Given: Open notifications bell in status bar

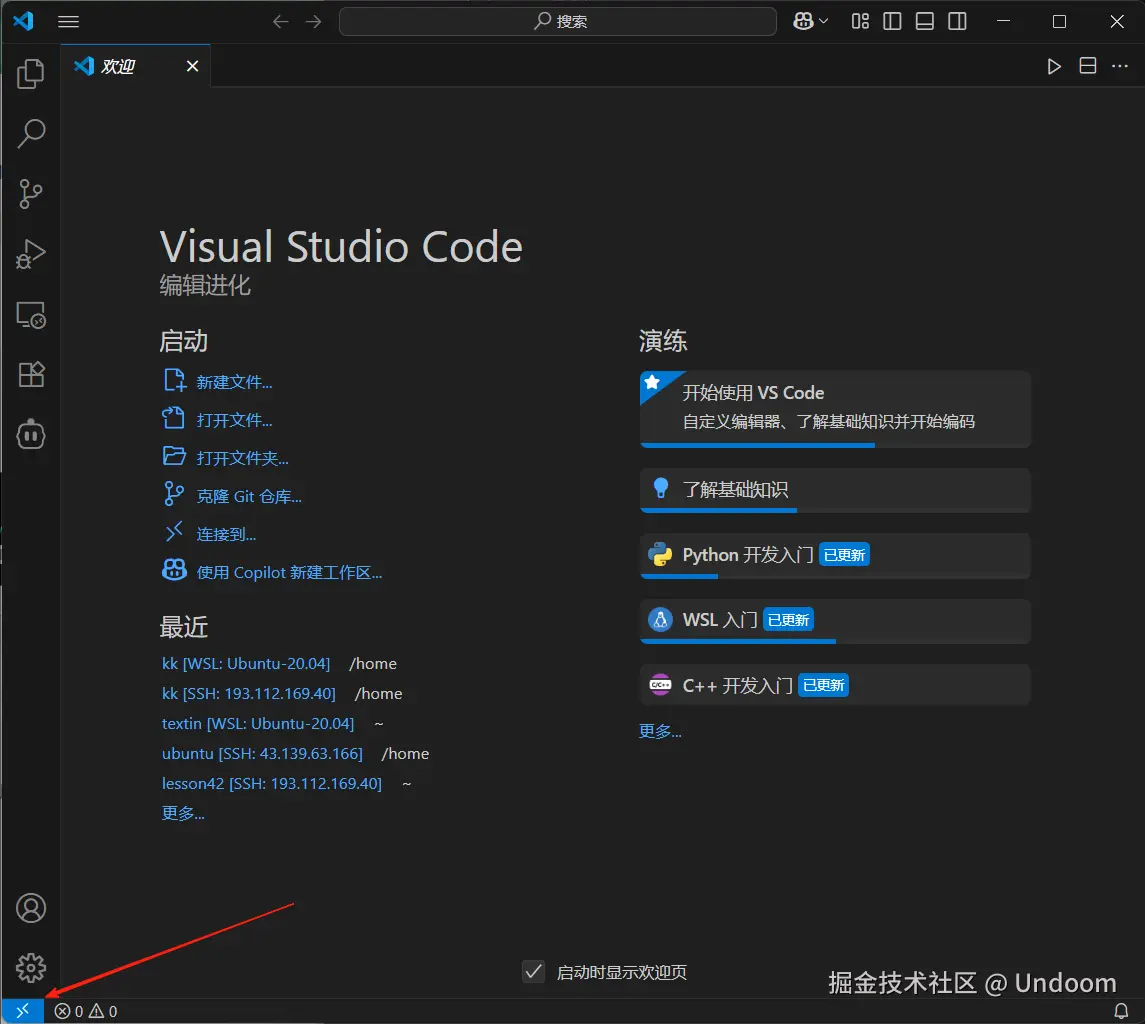Looking at the screenshot, I should pos(1121,1012).
